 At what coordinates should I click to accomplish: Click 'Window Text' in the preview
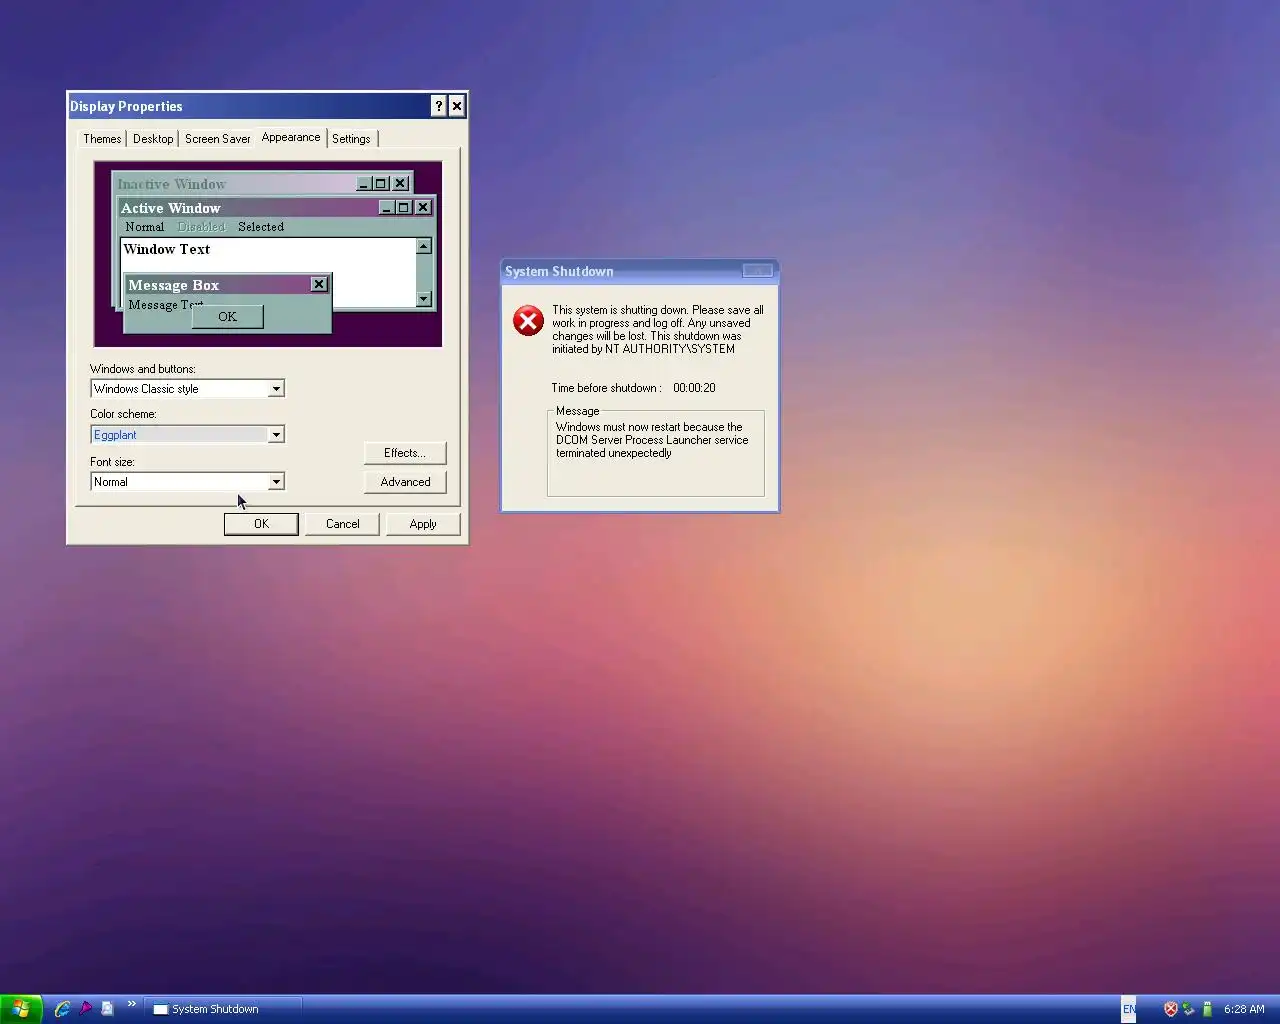coord(167,249)
